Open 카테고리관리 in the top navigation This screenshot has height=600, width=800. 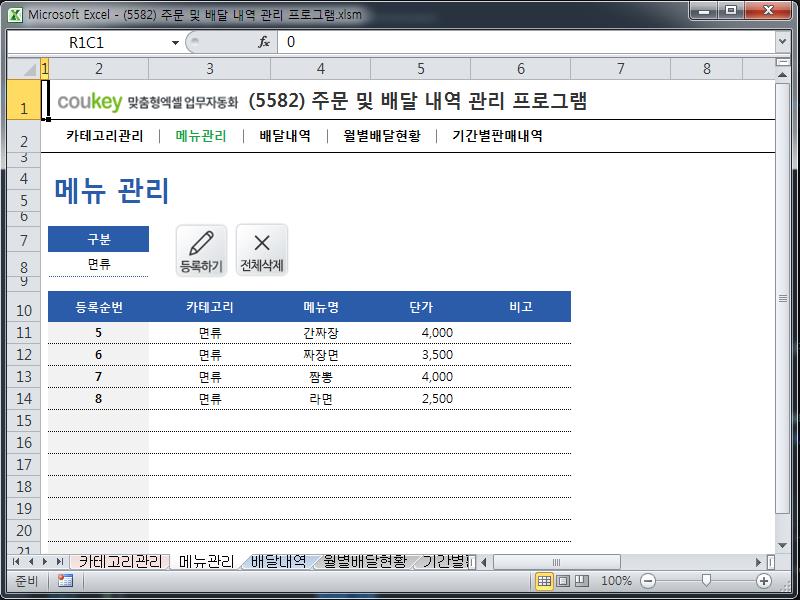(x=105, y=136)
